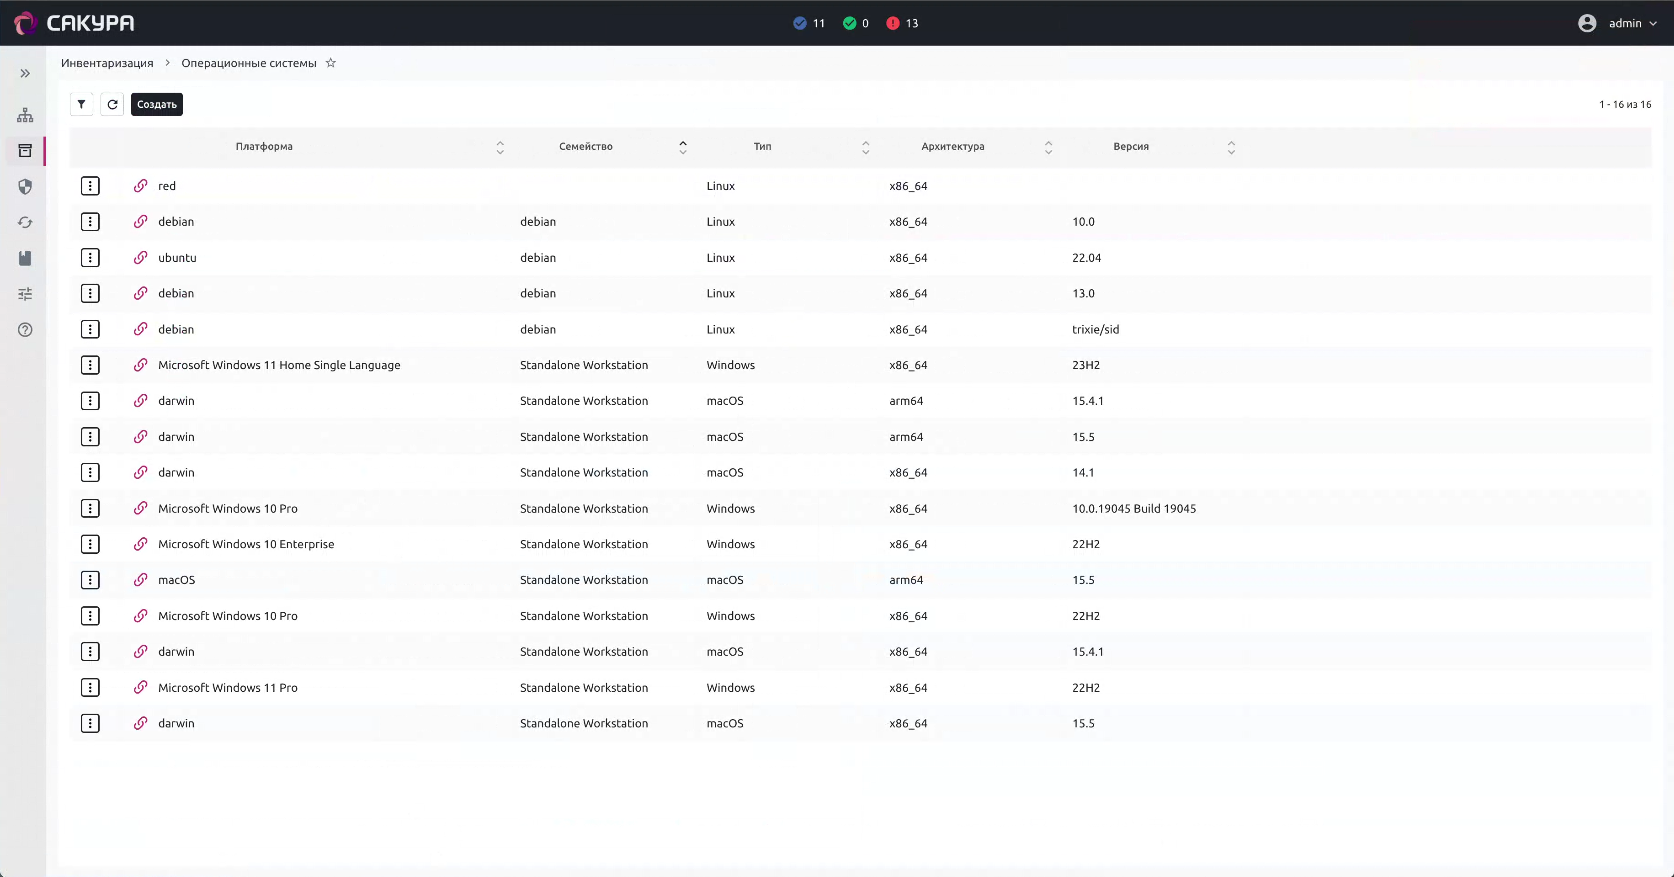Click the version cell 10.0.19045 Build 19045
Image resolution: width=1674 pixels, height=877 pixels.
pos(1134,509)
